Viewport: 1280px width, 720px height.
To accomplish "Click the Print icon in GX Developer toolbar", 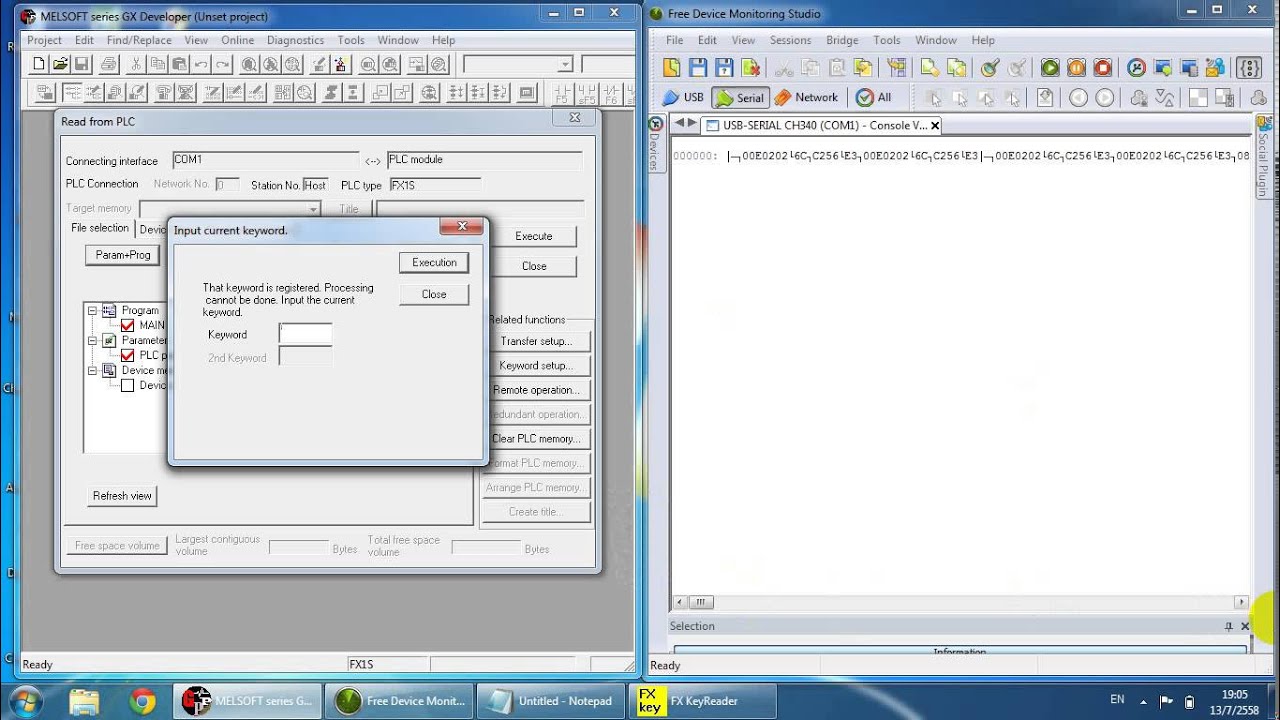I will [x=109, y=64].
